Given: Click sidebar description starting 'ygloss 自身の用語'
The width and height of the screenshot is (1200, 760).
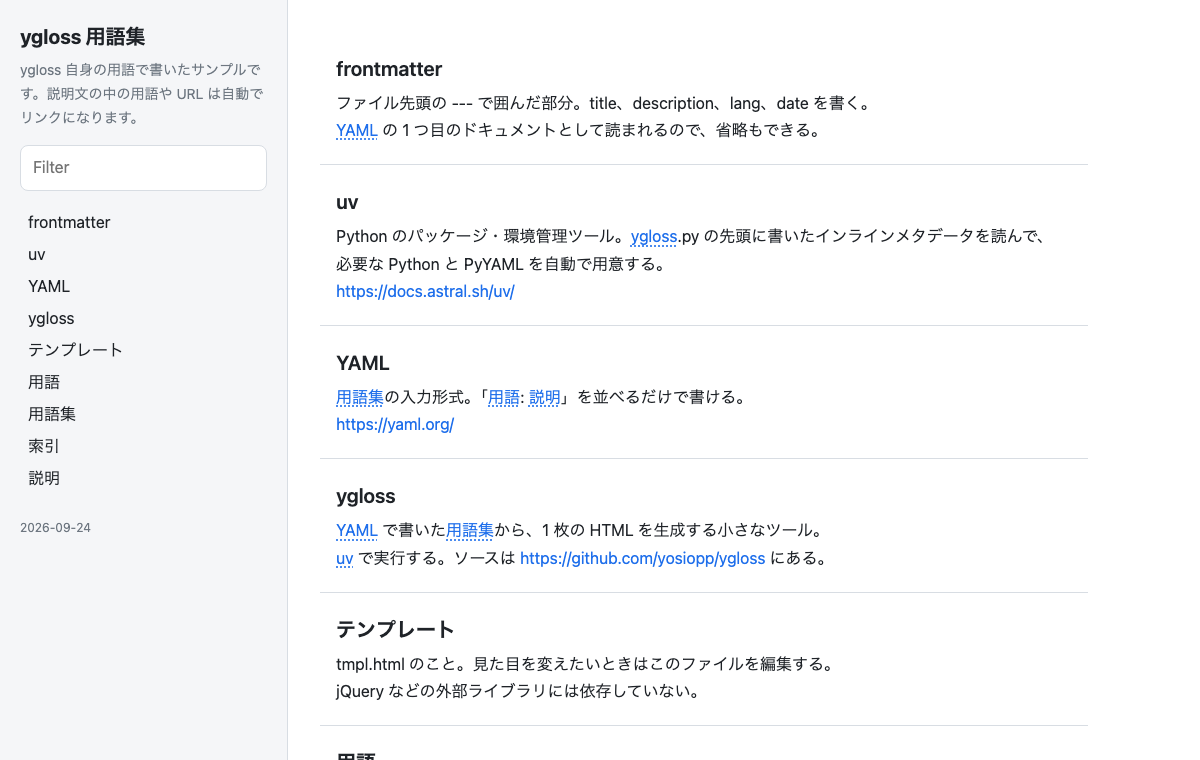Looking at the screenshot, I should pyautogui.click(x=143, y=94).
